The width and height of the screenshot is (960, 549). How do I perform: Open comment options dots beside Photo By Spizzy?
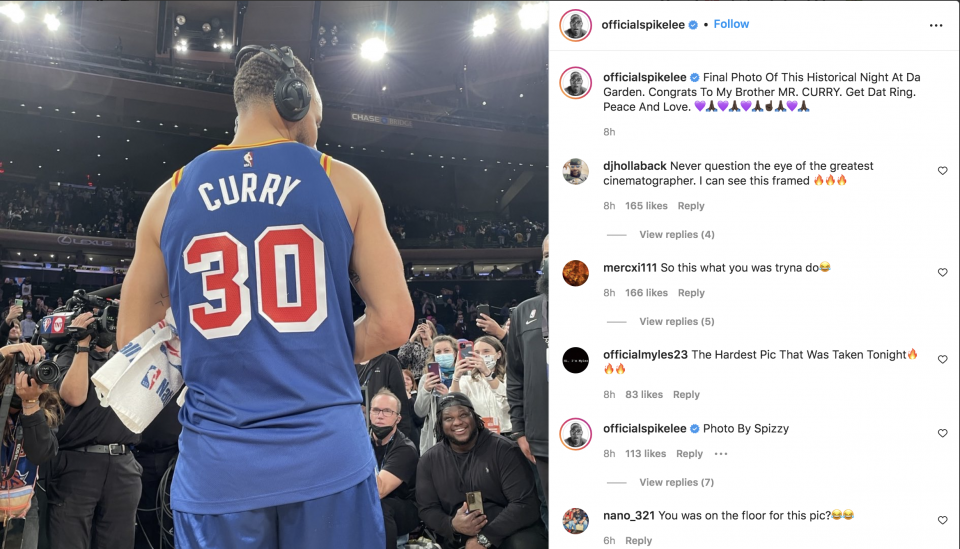click(721, 454)
